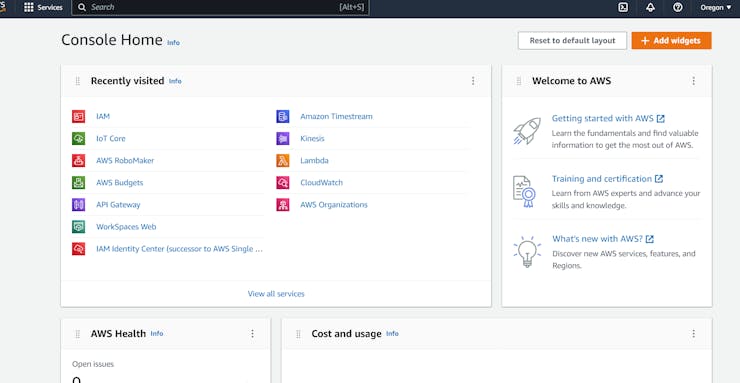Open the IoT Core link
This screenshot has height=383, width=740.
click(111, 139)
